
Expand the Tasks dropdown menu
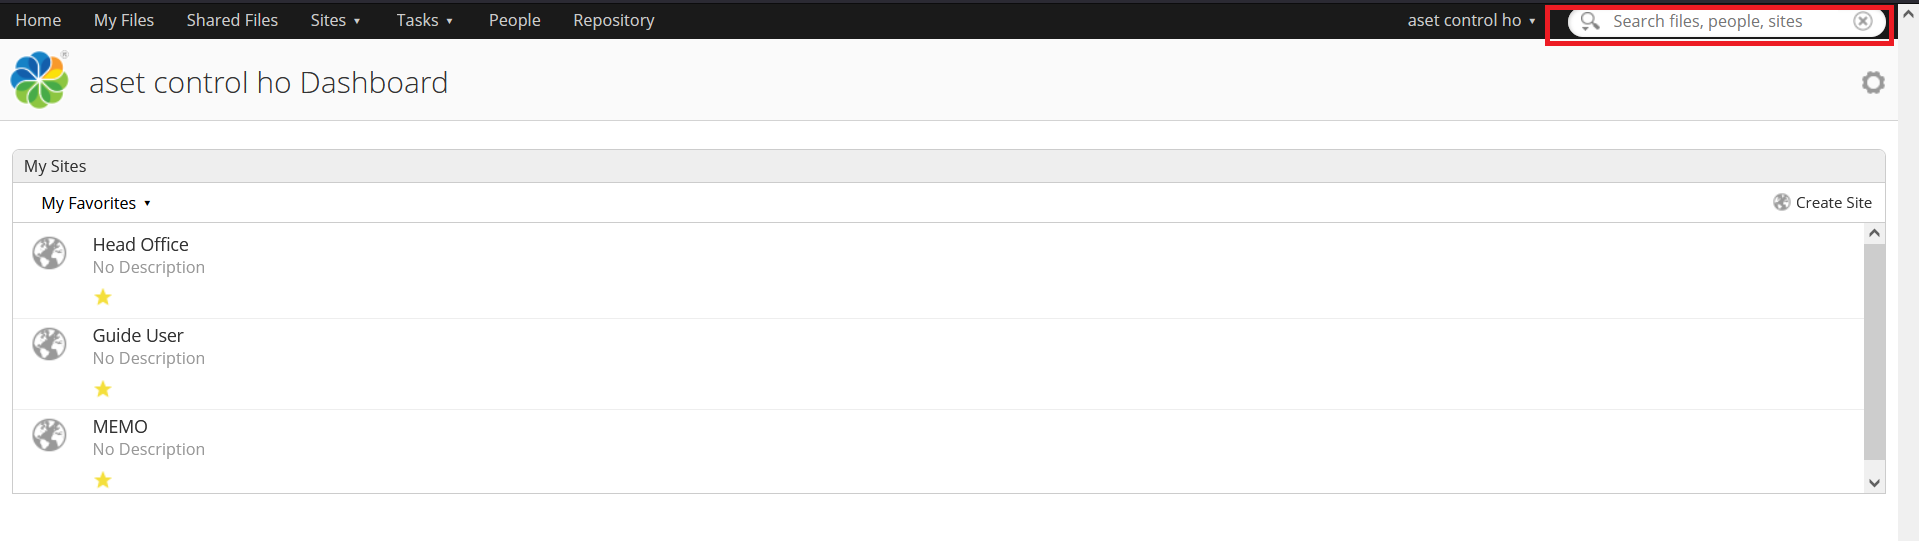pyautogui.click(x=425, y=20)
